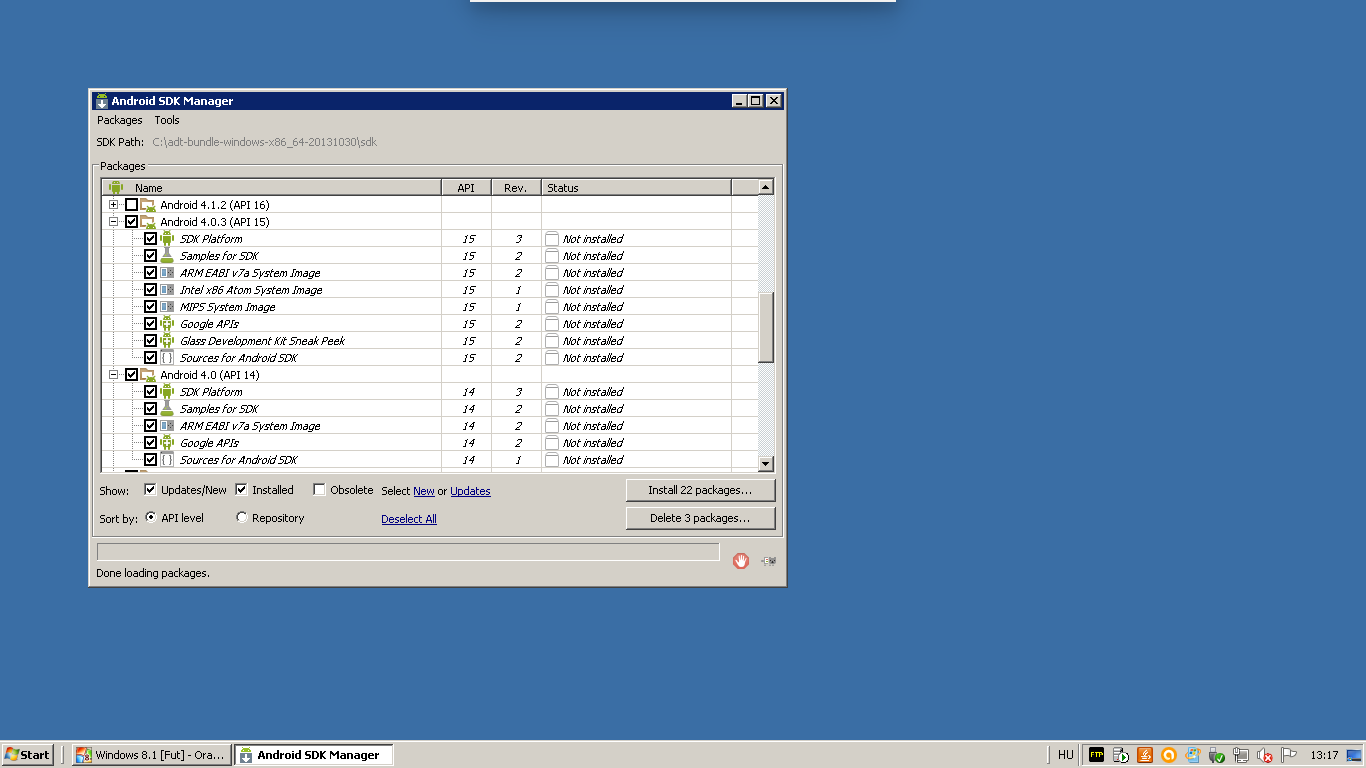Collapse the Android 4.0 (API 14) group
The width and height of the screenshot is (1366, 768).
pos(114,375)
